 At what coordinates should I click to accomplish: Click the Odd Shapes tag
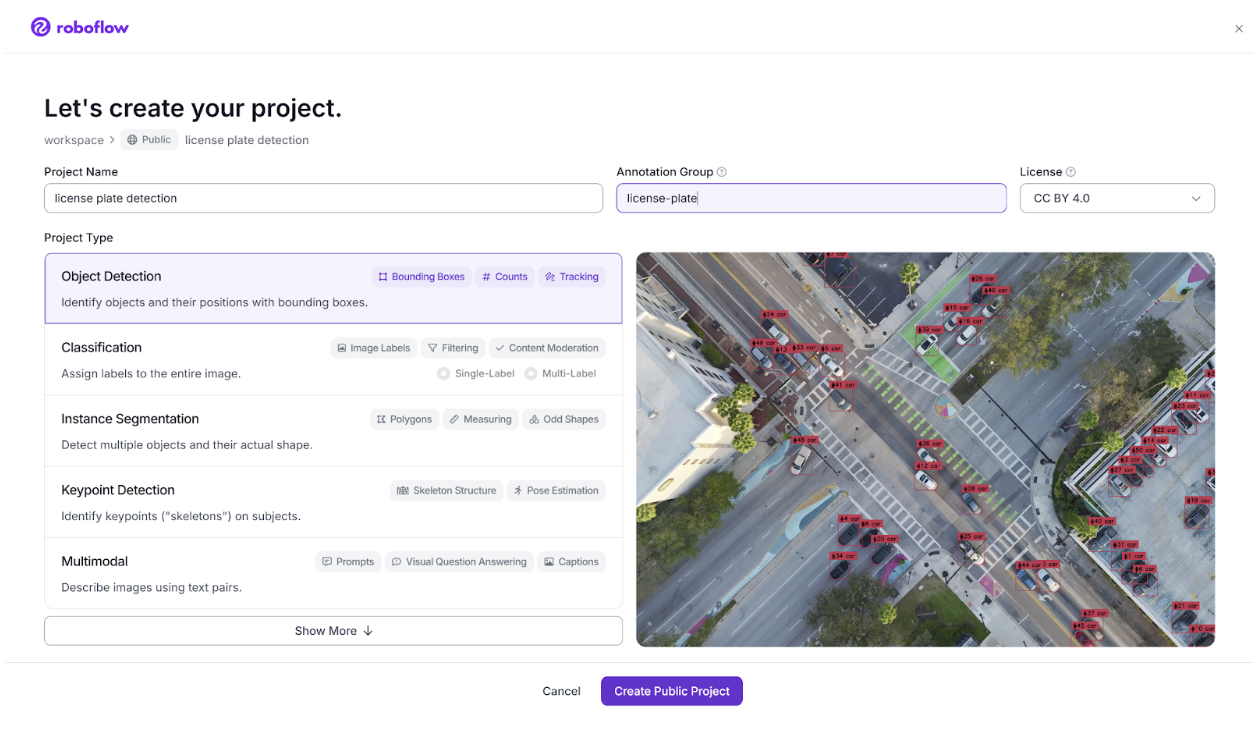tap(563, 419)
